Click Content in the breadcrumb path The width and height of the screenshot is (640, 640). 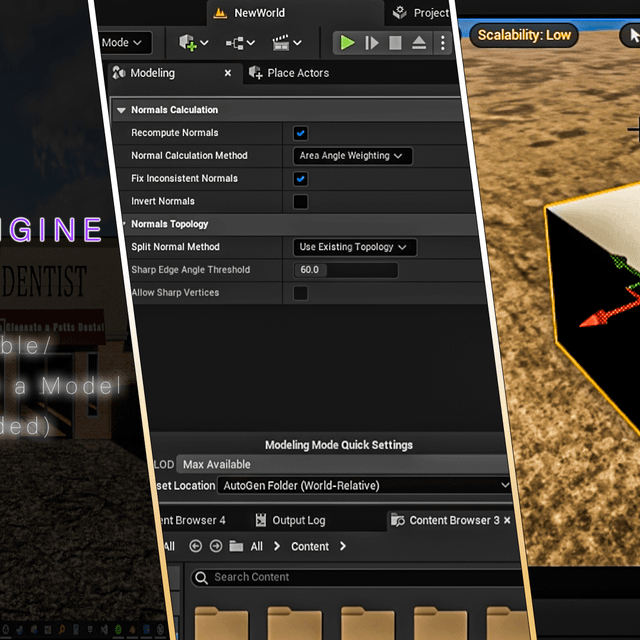tap(310, 546)
